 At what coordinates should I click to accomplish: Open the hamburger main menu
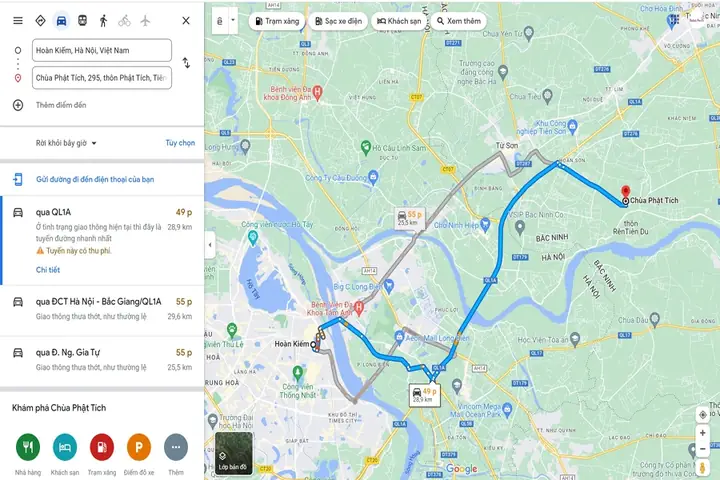[18, 21]
